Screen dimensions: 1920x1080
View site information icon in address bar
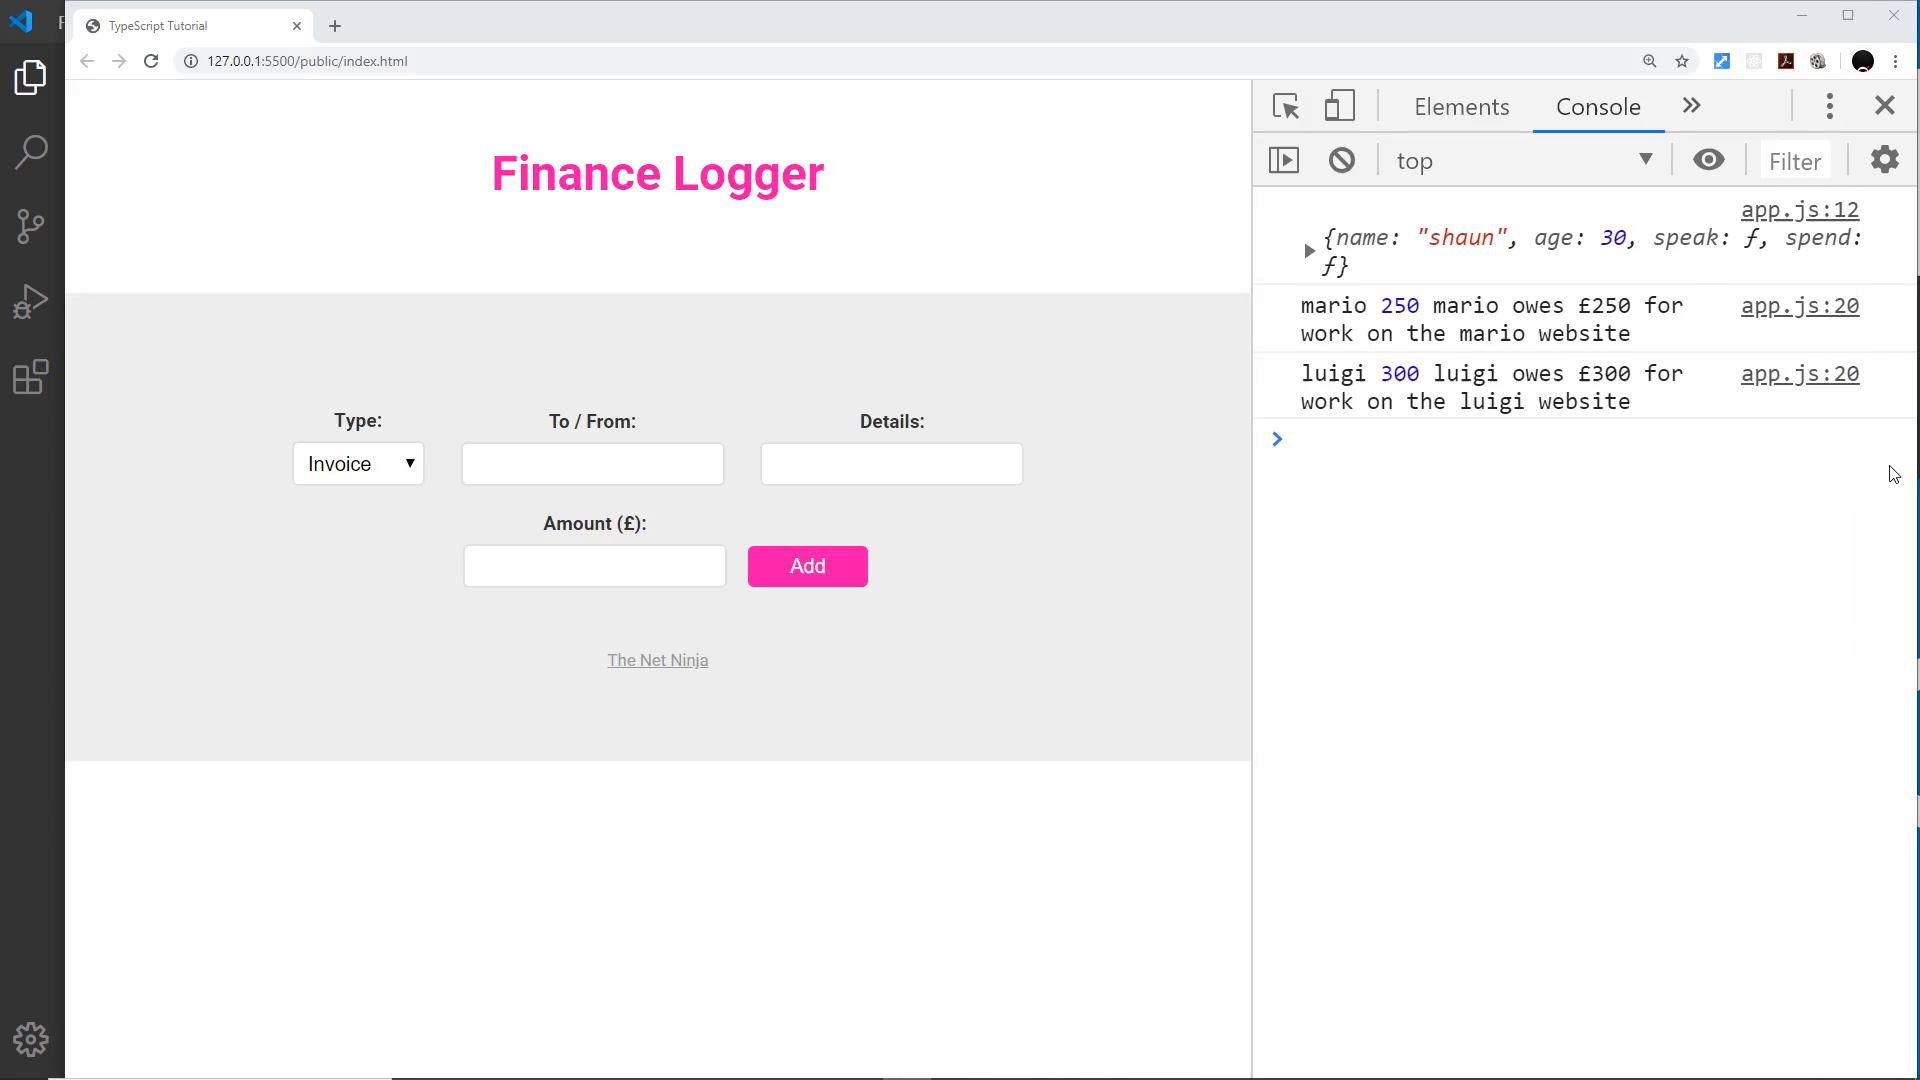pos(190,61)
